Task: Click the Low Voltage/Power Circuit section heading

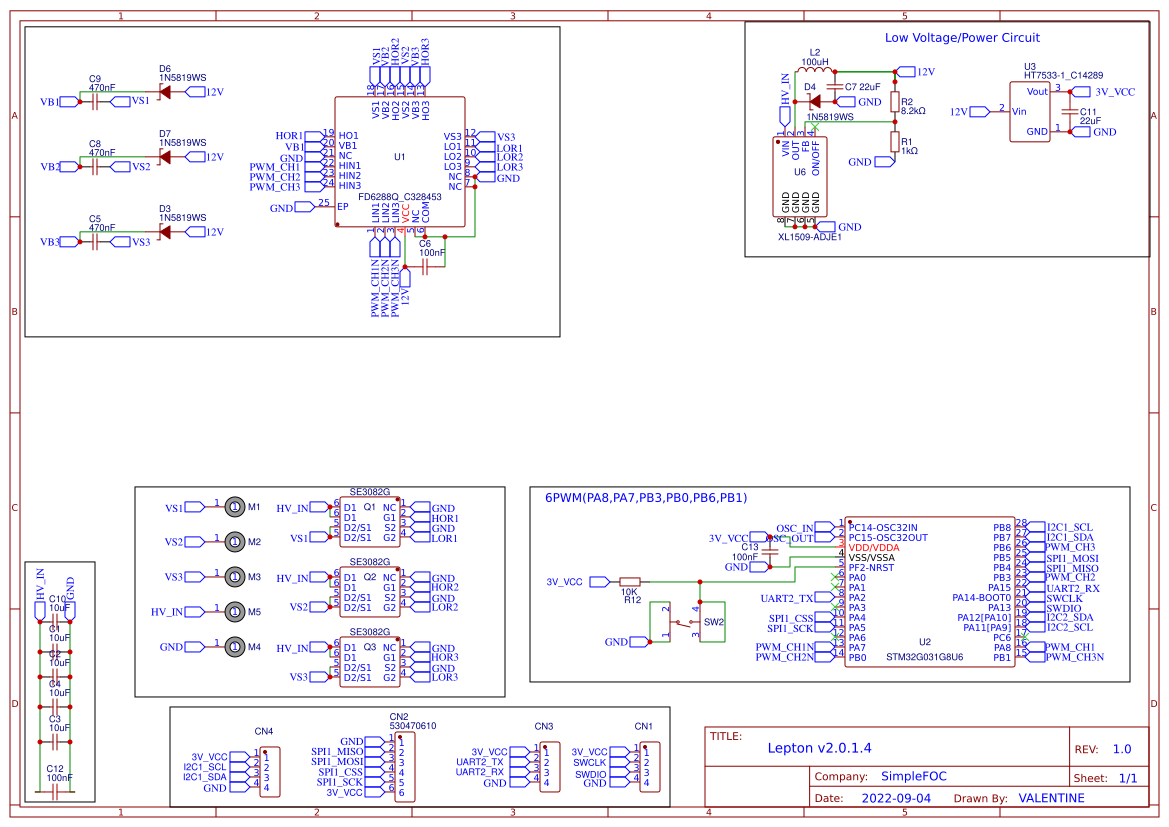Action: (960, 38)
